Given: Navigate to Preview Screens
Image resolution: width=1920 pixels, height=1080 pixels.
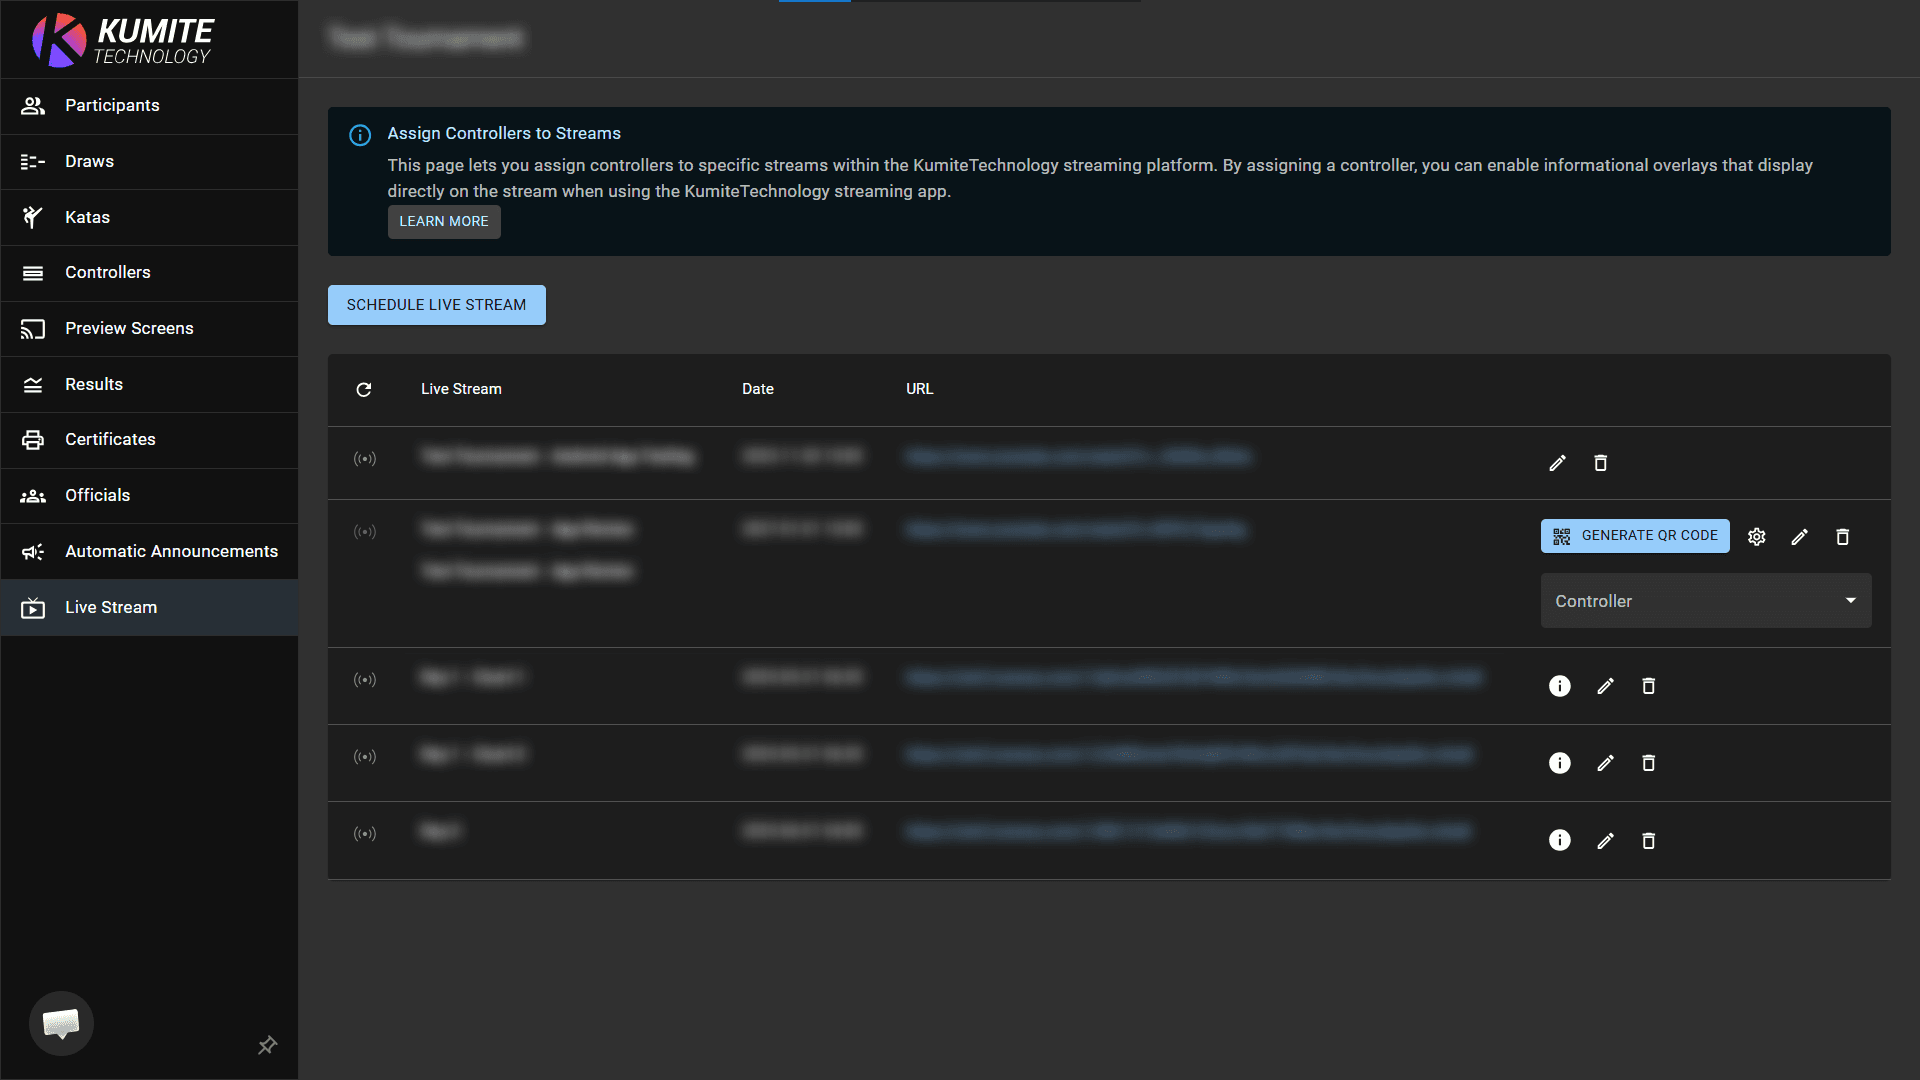Looking at the screenshot, I should (129, 328).
